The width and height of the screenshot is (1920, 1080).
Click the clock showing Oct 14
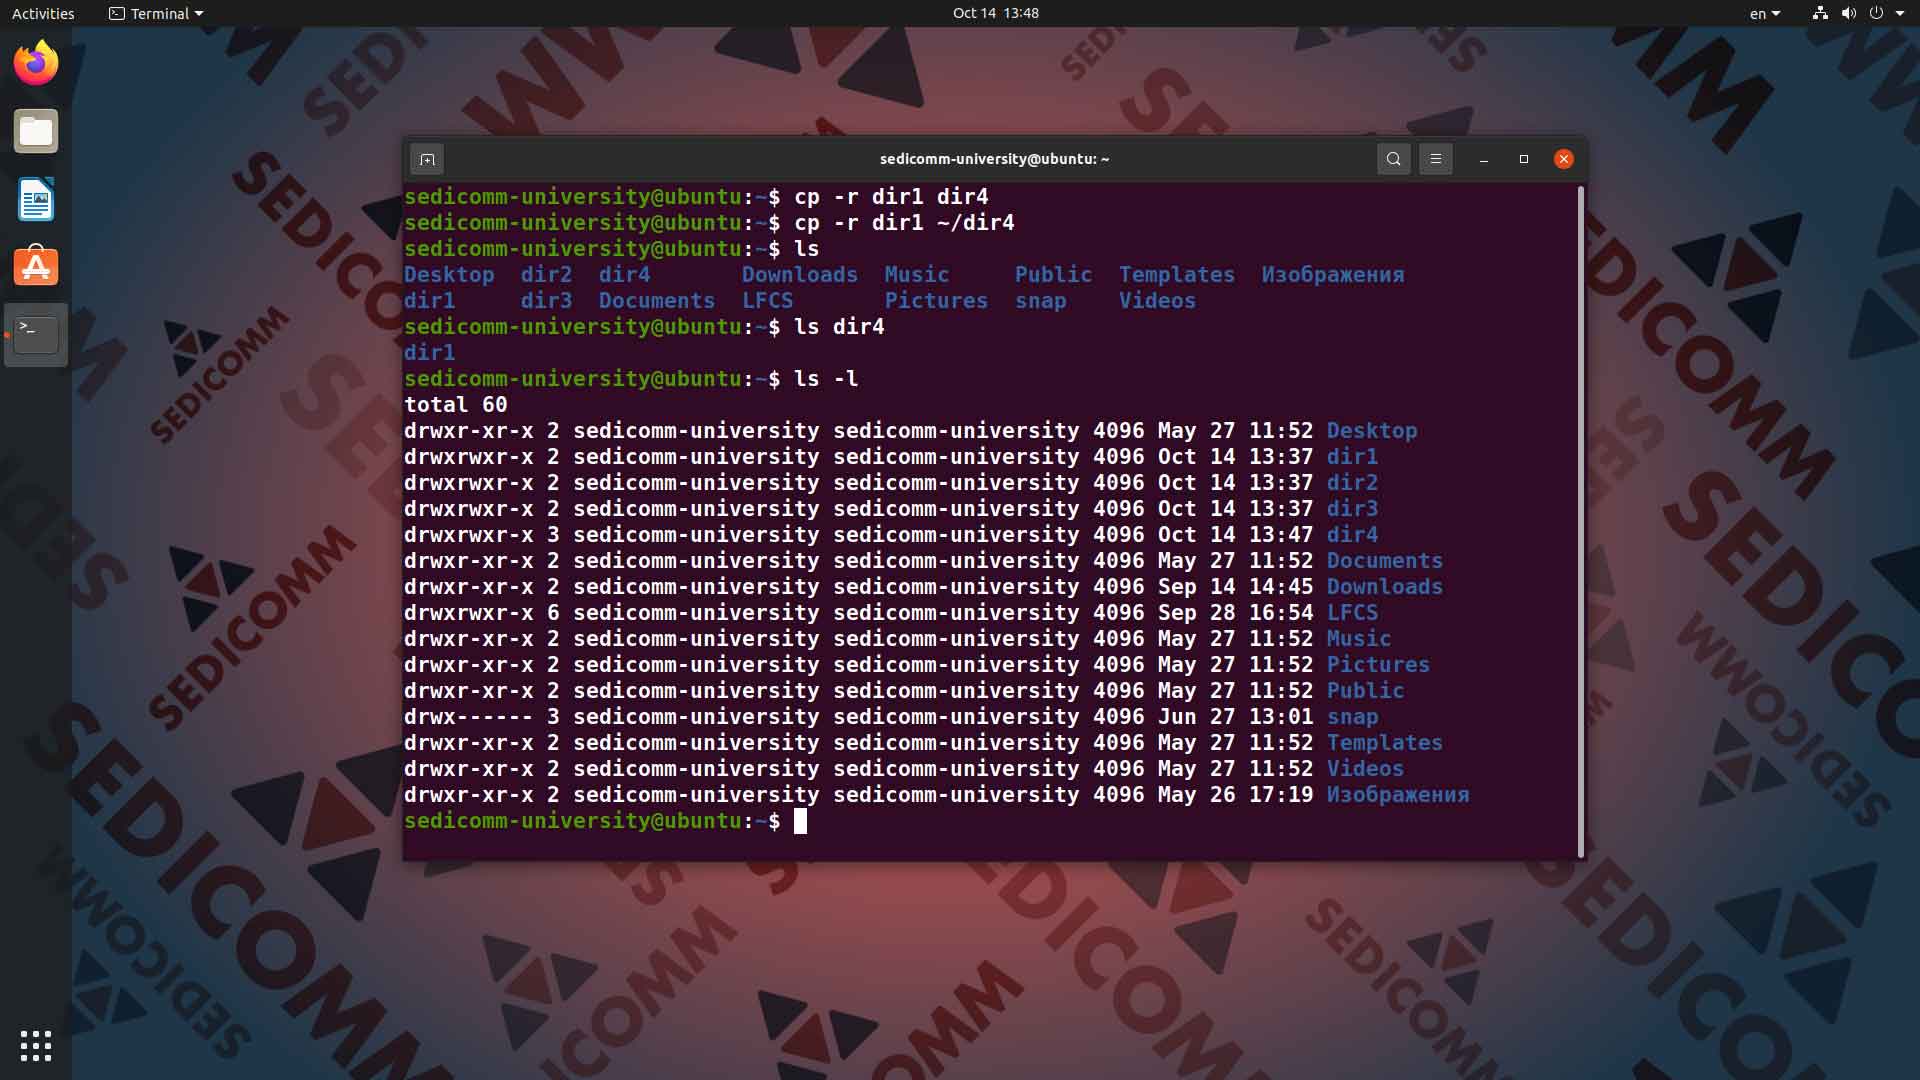[996, 13]
